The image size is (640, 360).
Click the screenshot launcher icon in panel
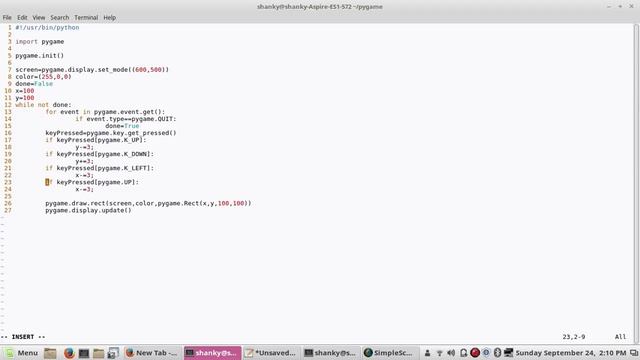pos(113,353)
